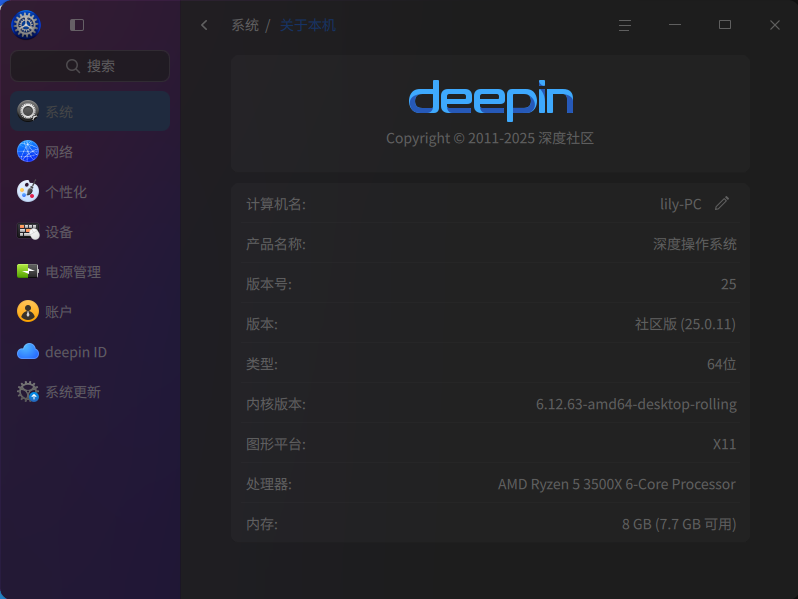Click the 内核版本: label
This screenshot has height=599, width=798.
pos(276,404)
